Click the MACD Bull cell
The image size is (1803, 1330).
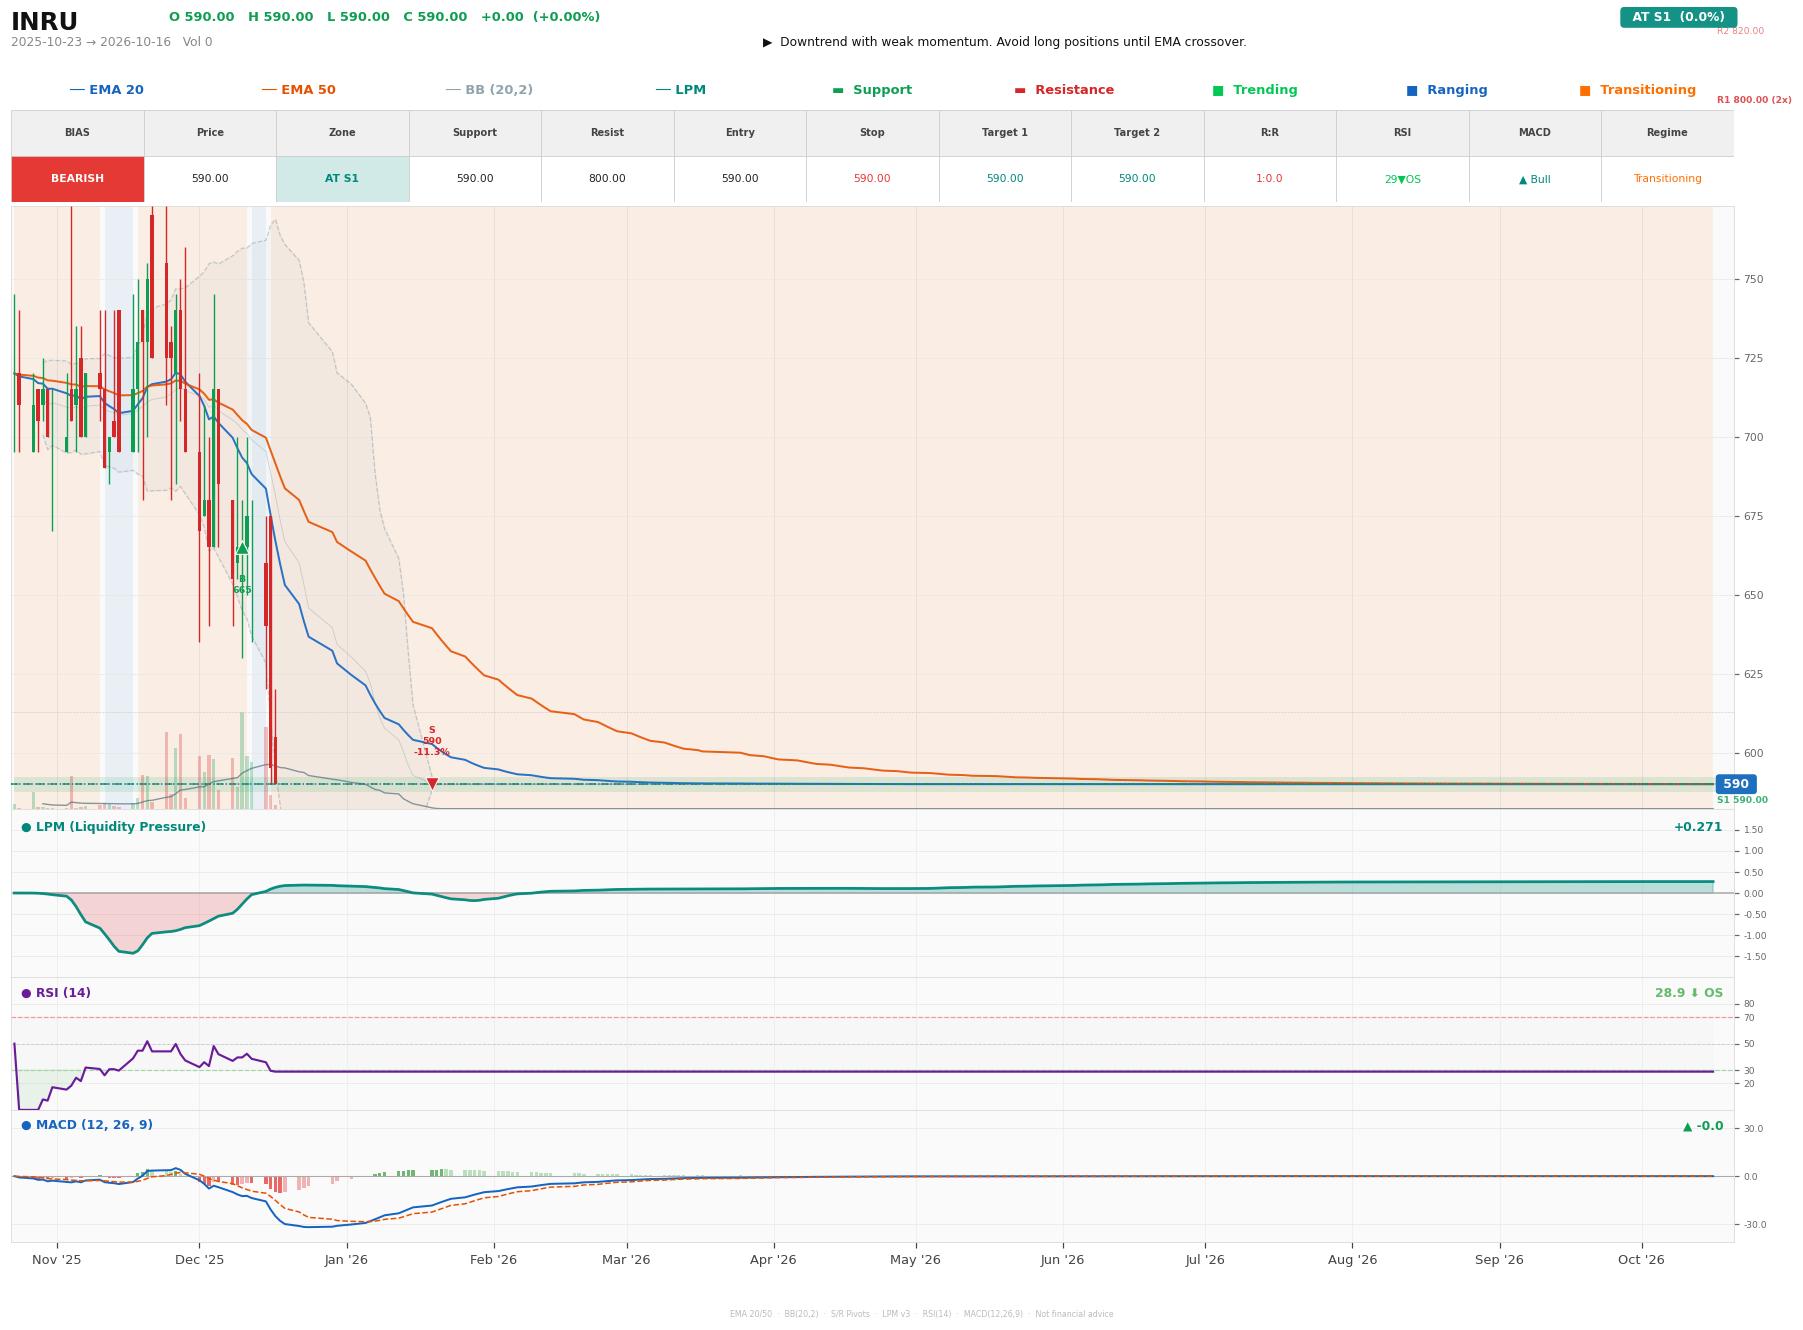point(1534,179)
